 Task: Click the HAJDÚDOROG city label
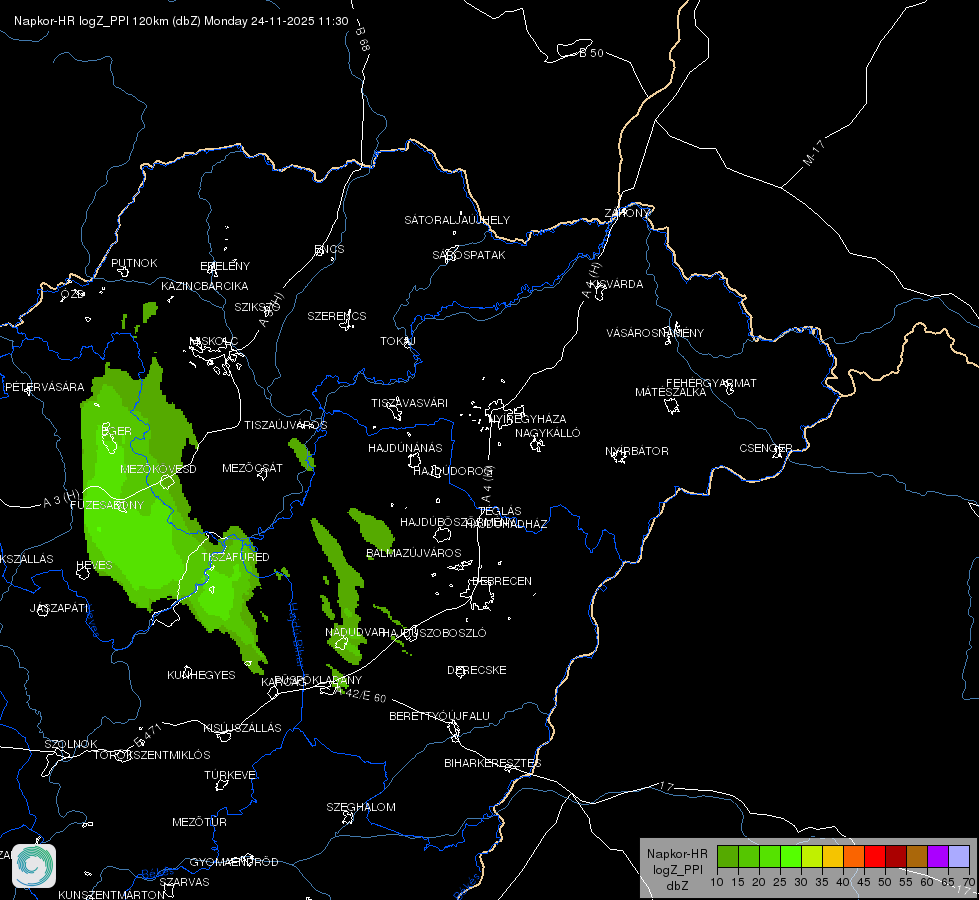(452, 470)
